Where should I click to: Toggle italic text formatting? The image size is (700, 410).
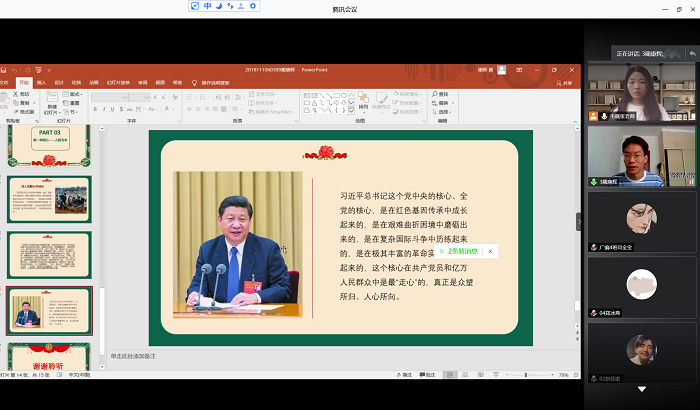[103, 108]
